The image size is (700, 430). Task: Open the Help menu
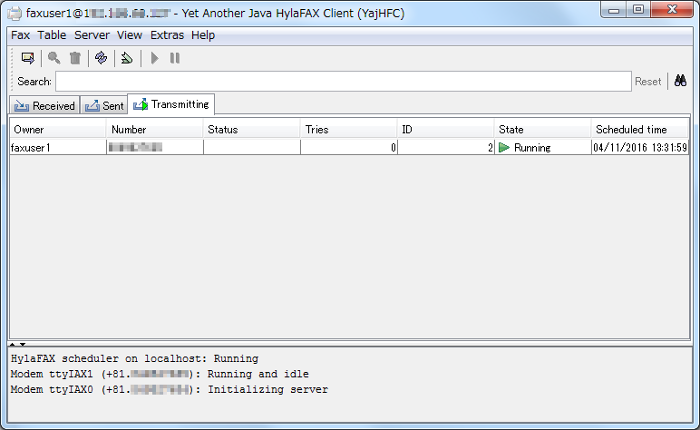[203, 35]
